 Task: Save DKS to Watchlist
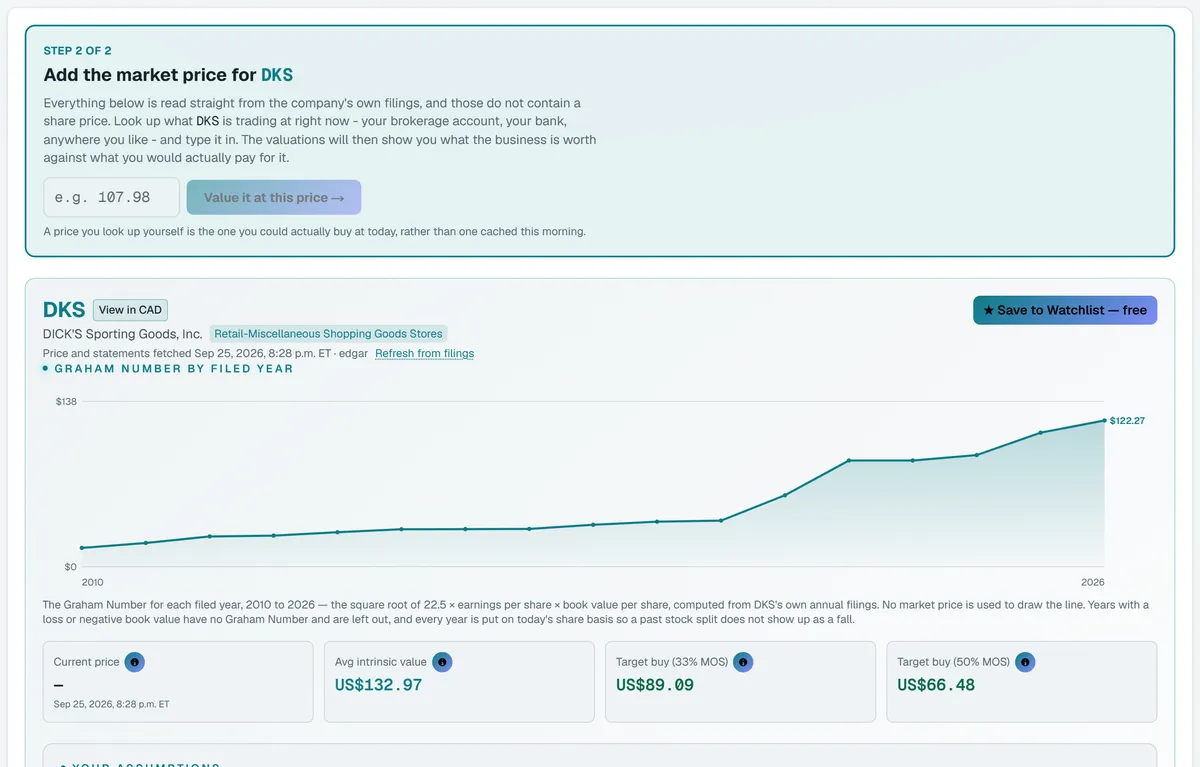(x=1065, y=310)
